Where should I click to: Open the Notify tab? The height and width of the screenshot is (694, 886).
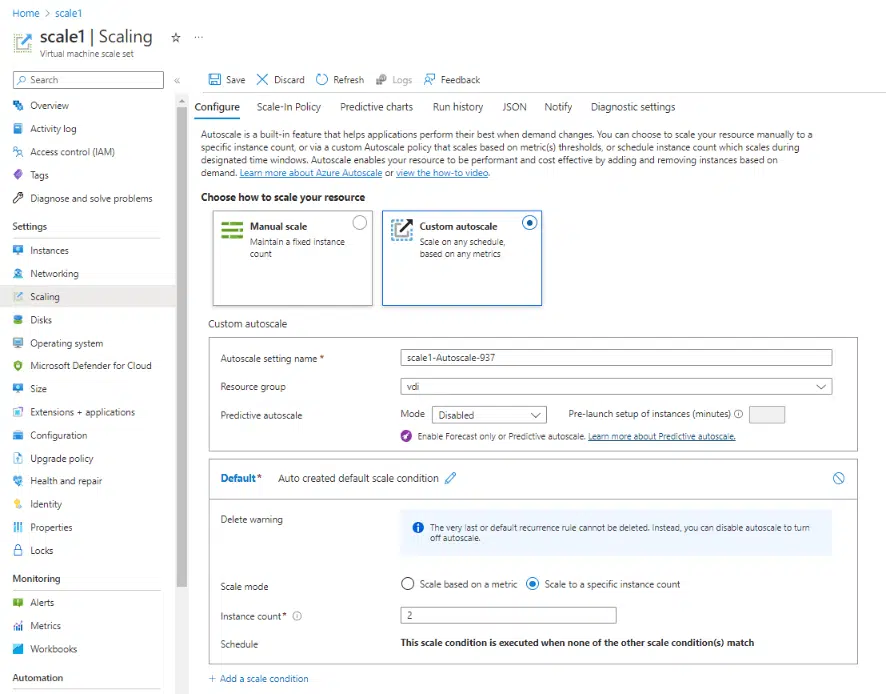558,107
